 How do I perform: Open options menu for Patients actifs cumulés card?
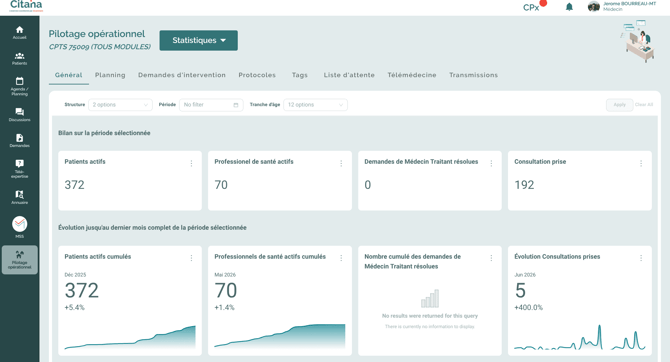191,258
